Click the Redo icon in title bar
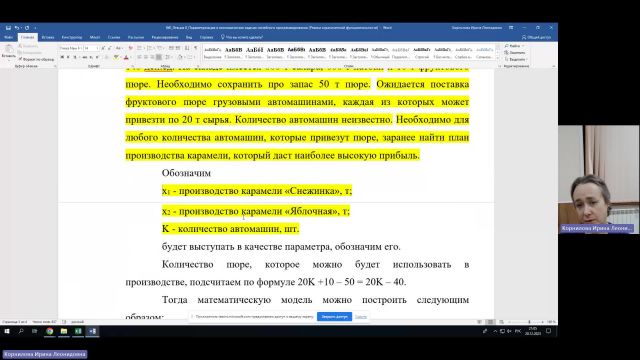Viewport: 640px width, 360px height. [27, 28]
